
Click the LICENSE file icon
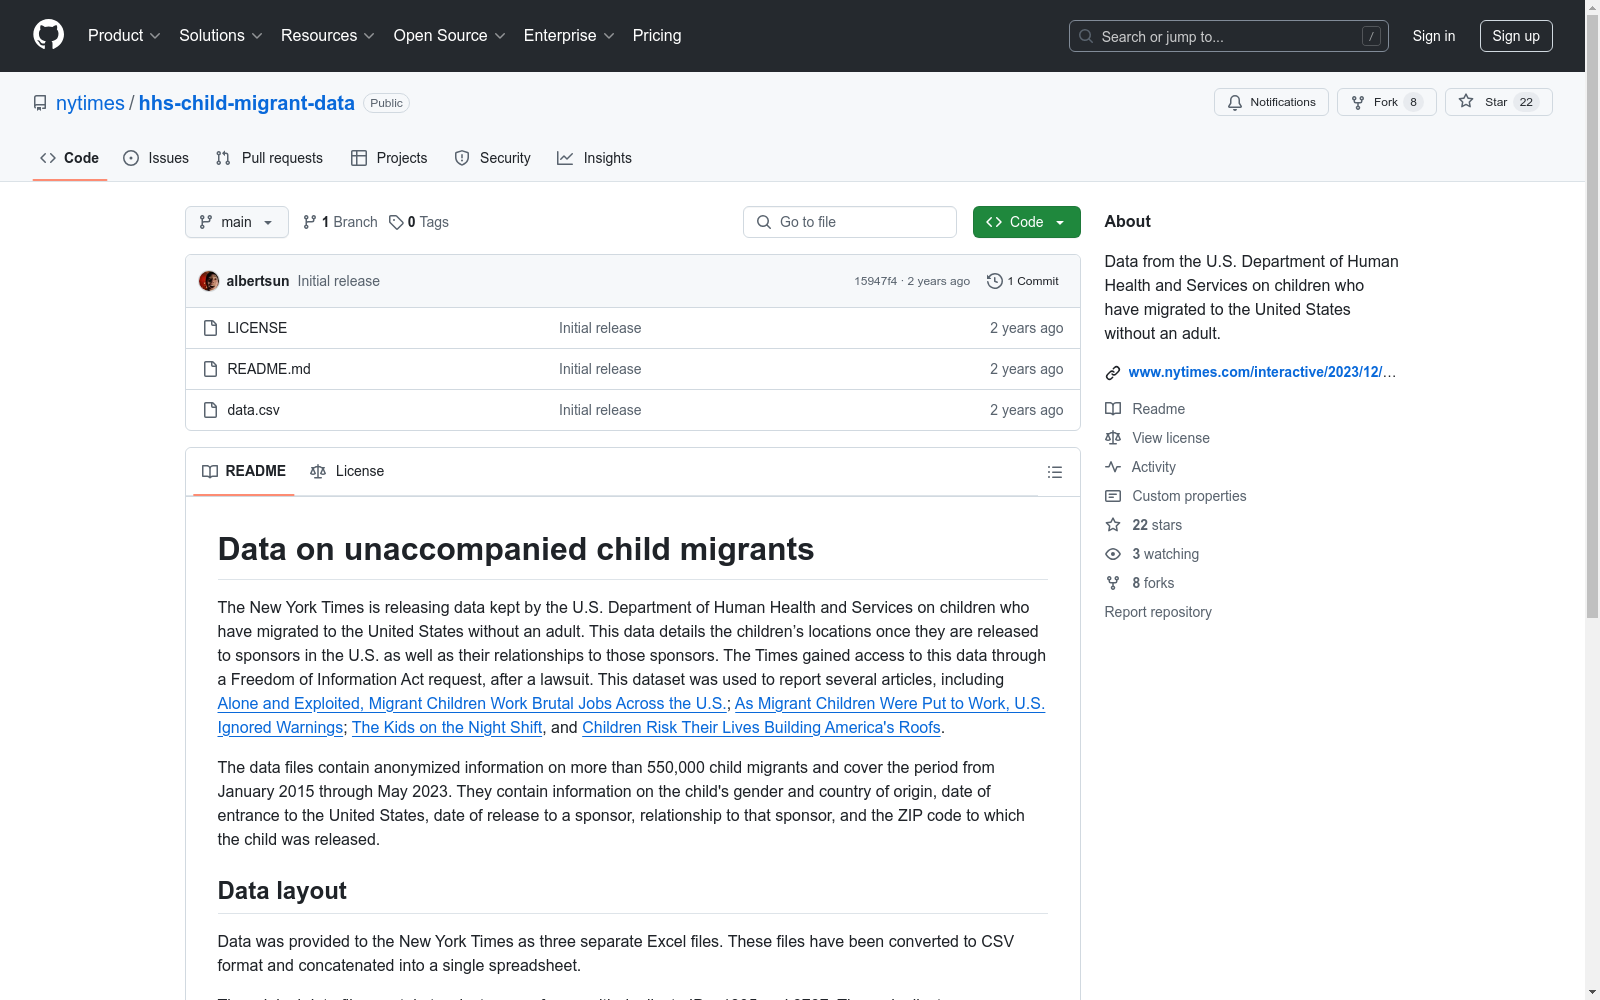point(210,328)
